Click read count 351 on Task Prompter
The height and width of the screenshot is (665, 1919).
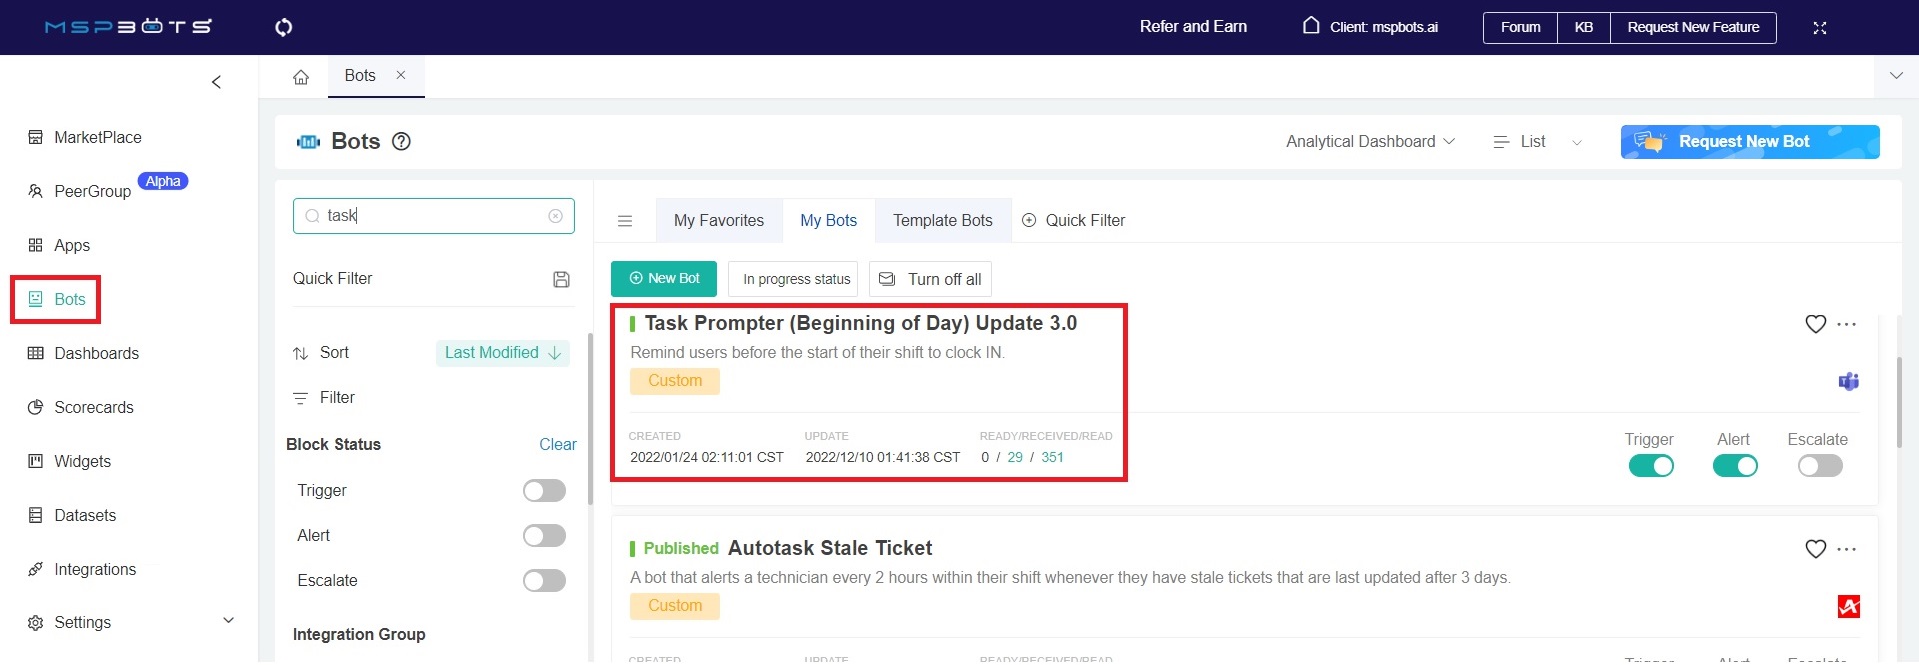pyautogui.click(x=1052, y=457)
